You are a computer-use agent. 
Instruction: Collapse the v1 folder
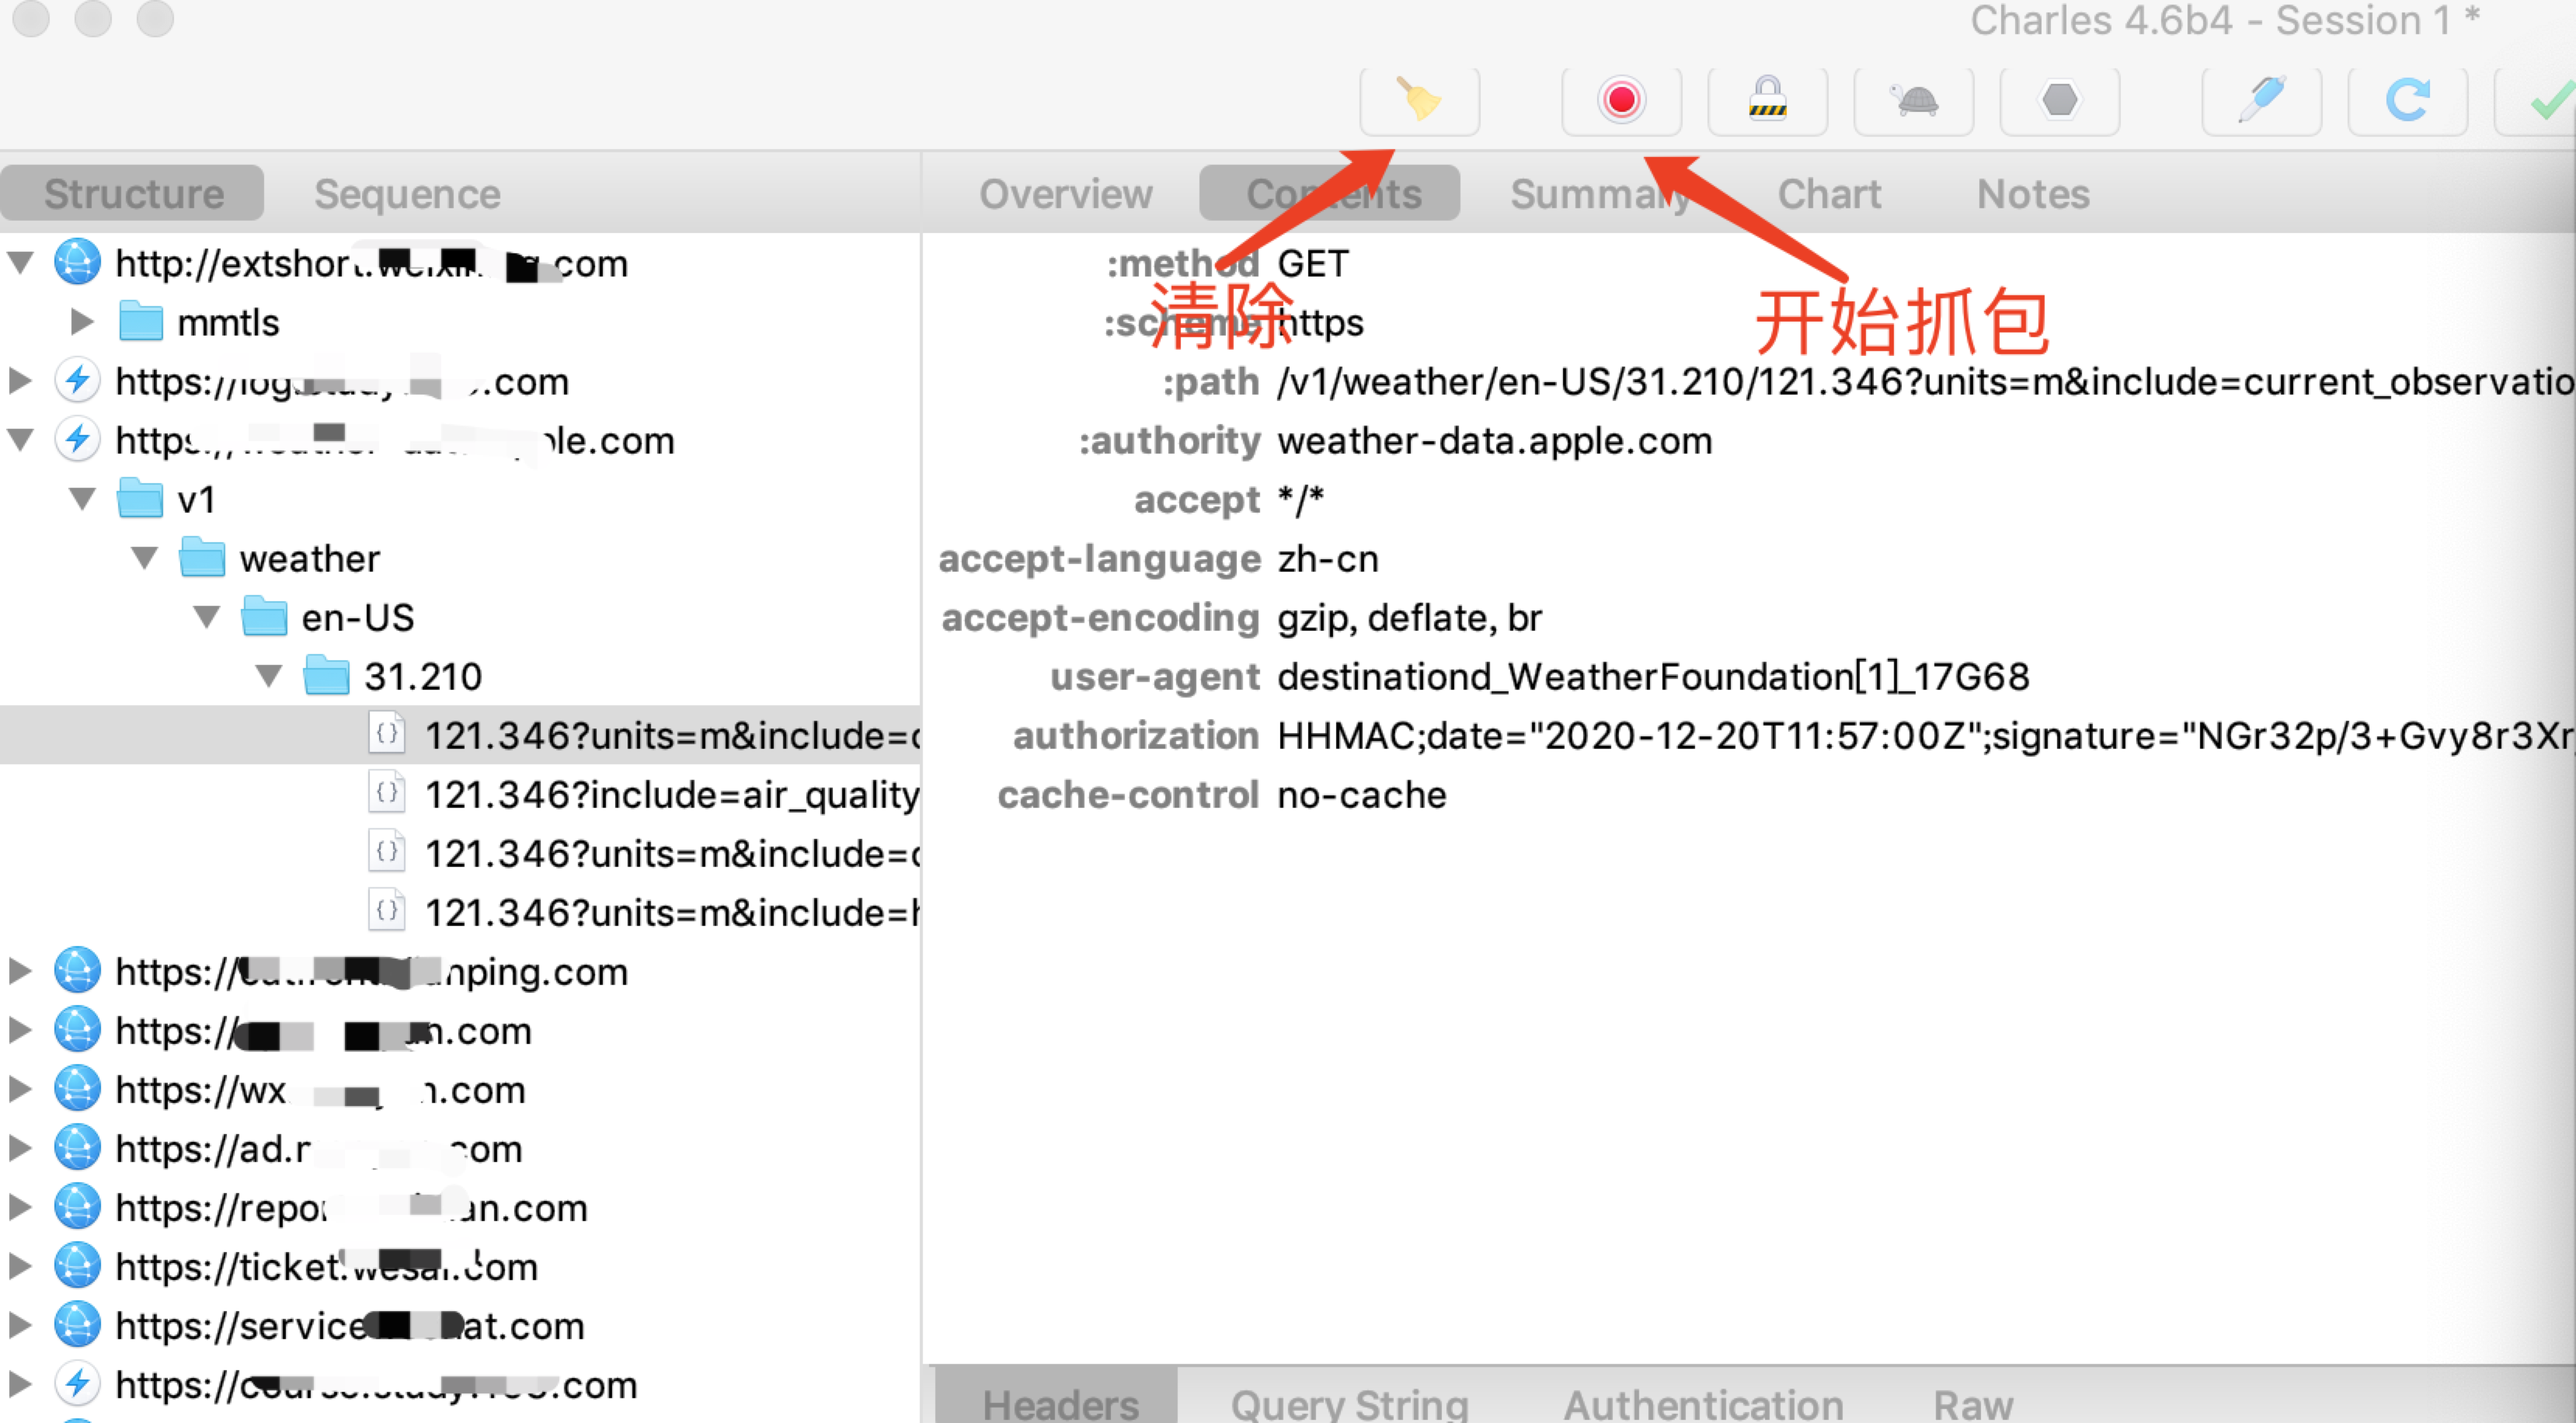coord(82,499)
